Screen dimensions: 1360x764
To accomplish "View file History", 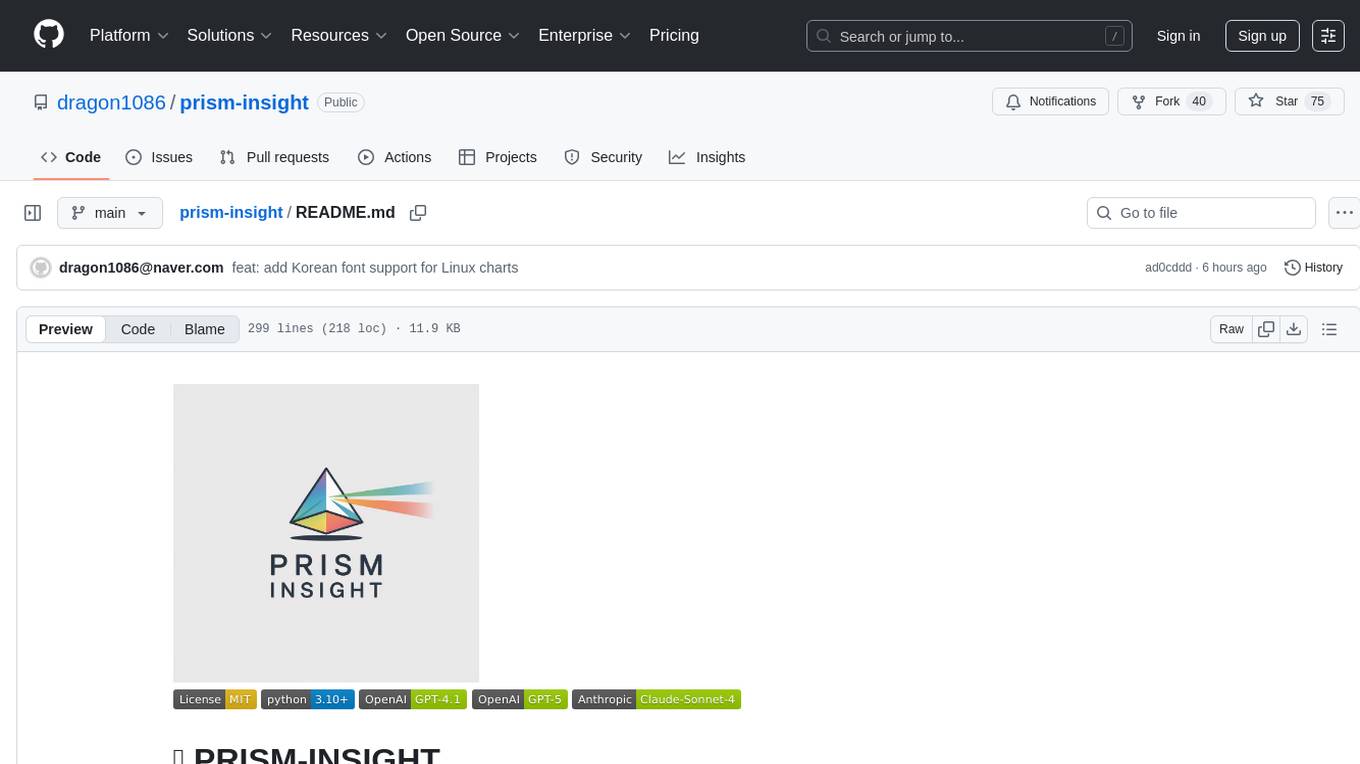I will pyautogui.click(x=1313, y=268).
